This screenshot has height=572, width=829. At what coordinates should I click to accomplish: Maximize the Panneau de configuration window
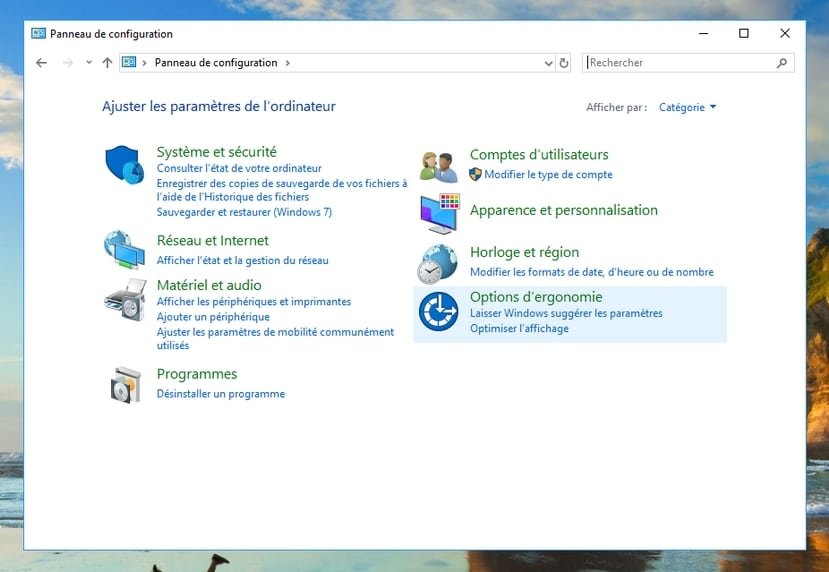(744, 33)
